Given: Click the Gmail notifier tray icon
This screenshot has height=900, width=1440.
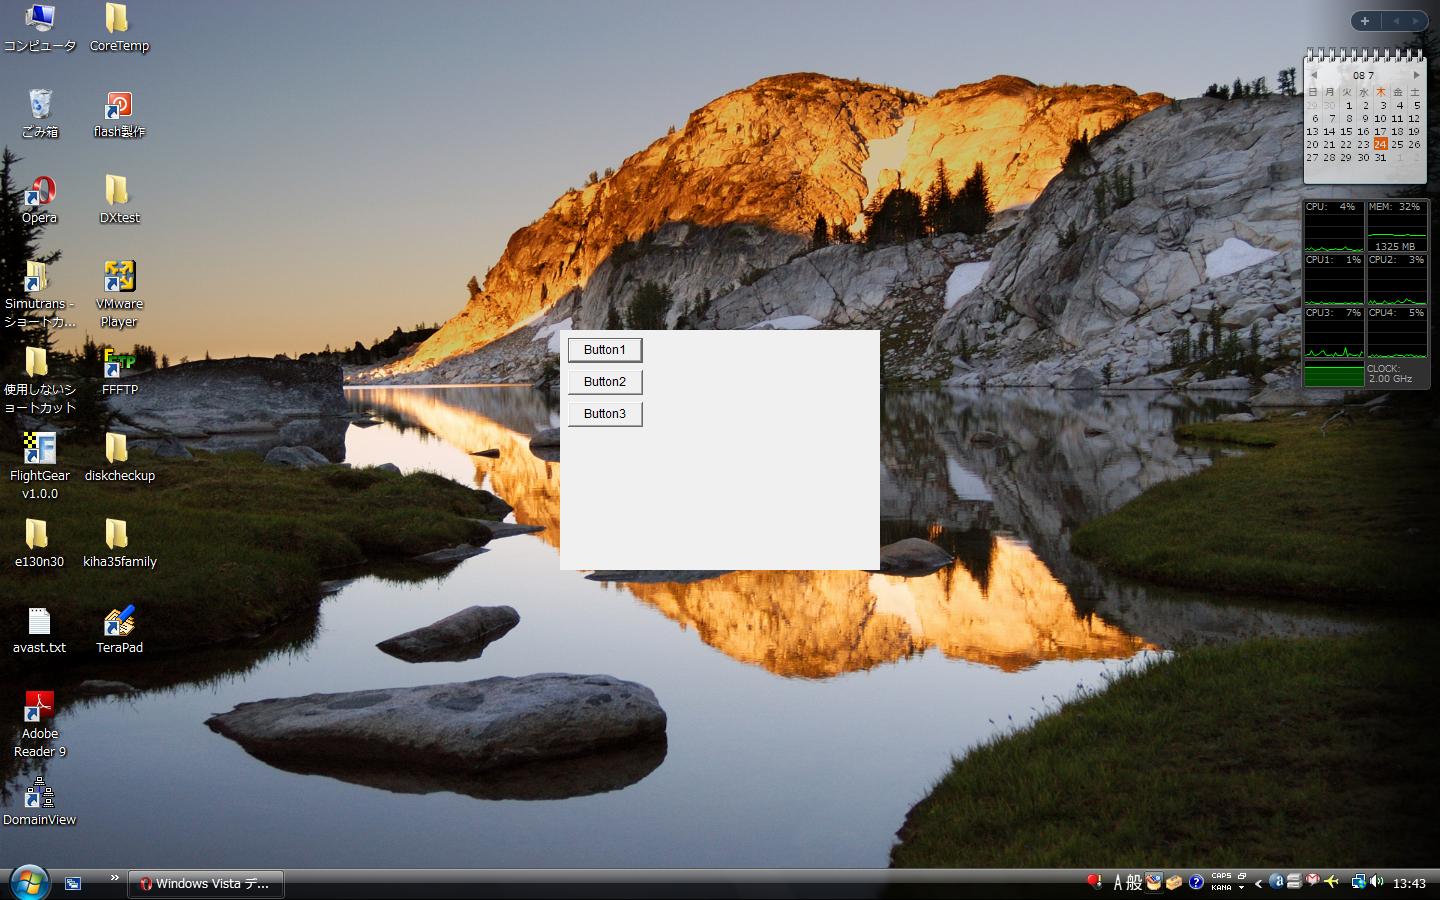Looking at the screenshot, I should point(1313,881).
